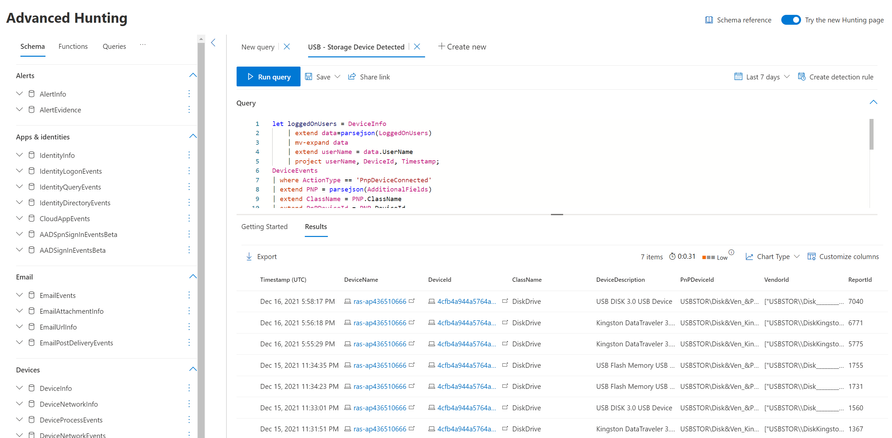The width and height of the screenshot is (892, 438).
Task: Click Create detection rule
Action: tap(836, 77)
